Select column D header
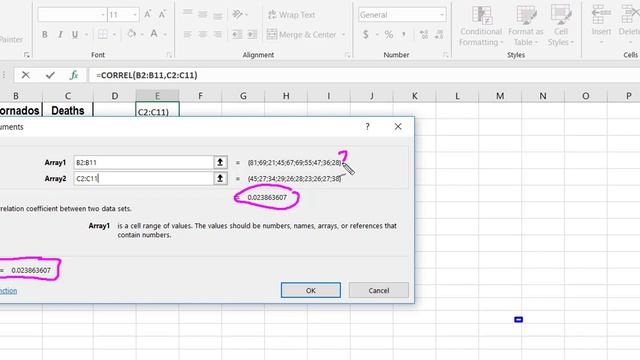640x360 pixels. pos(115,96)
